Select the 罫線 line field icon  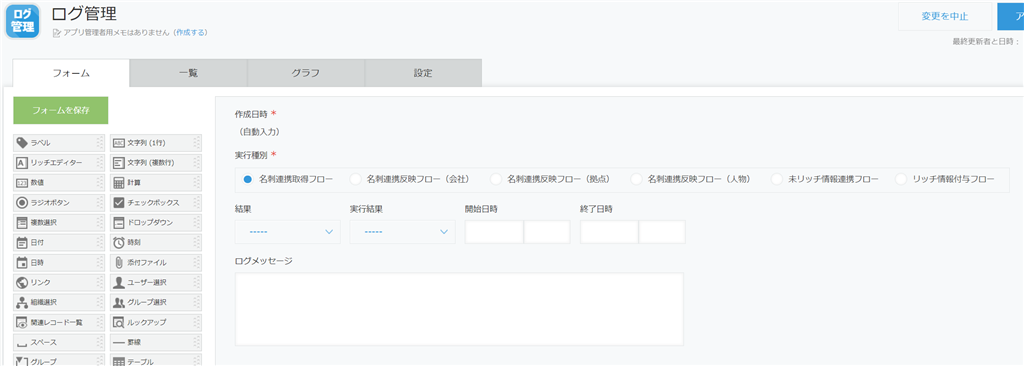pyautogui.click(x=119, y=342)
